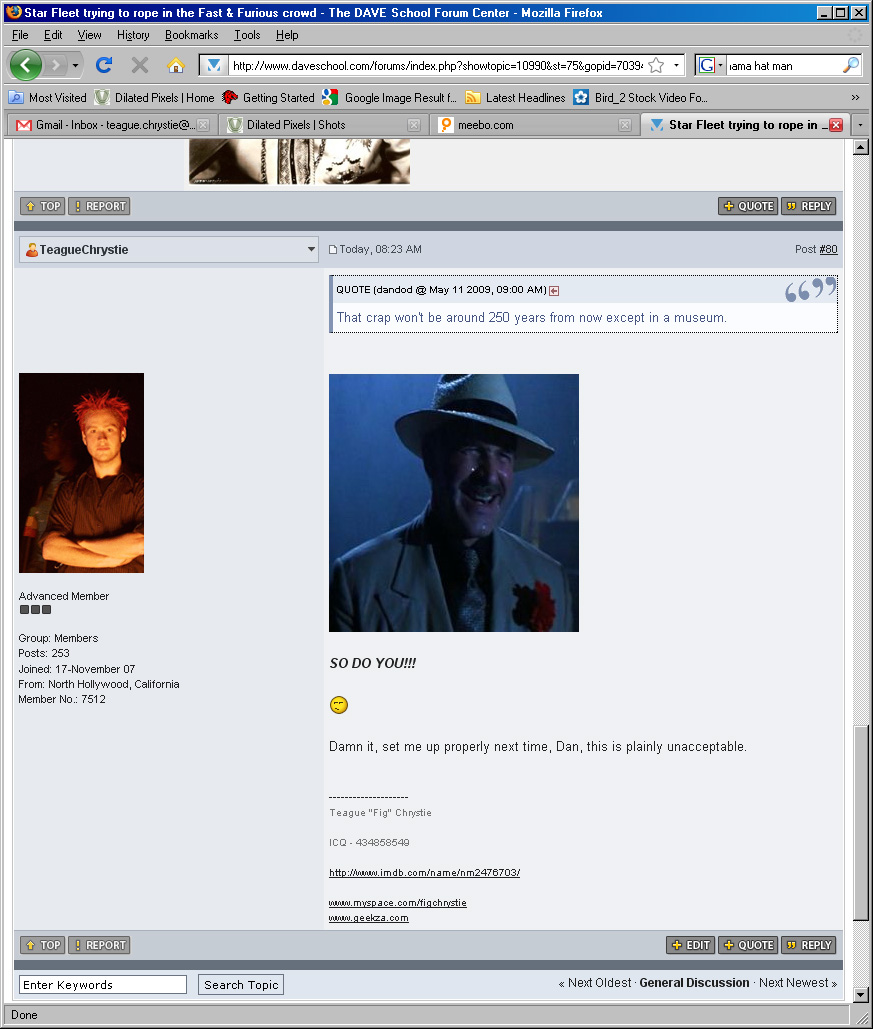Open the Getting Started bookmark
Image resolution: width=873 pixels, height=1029 pixels.
268,98
